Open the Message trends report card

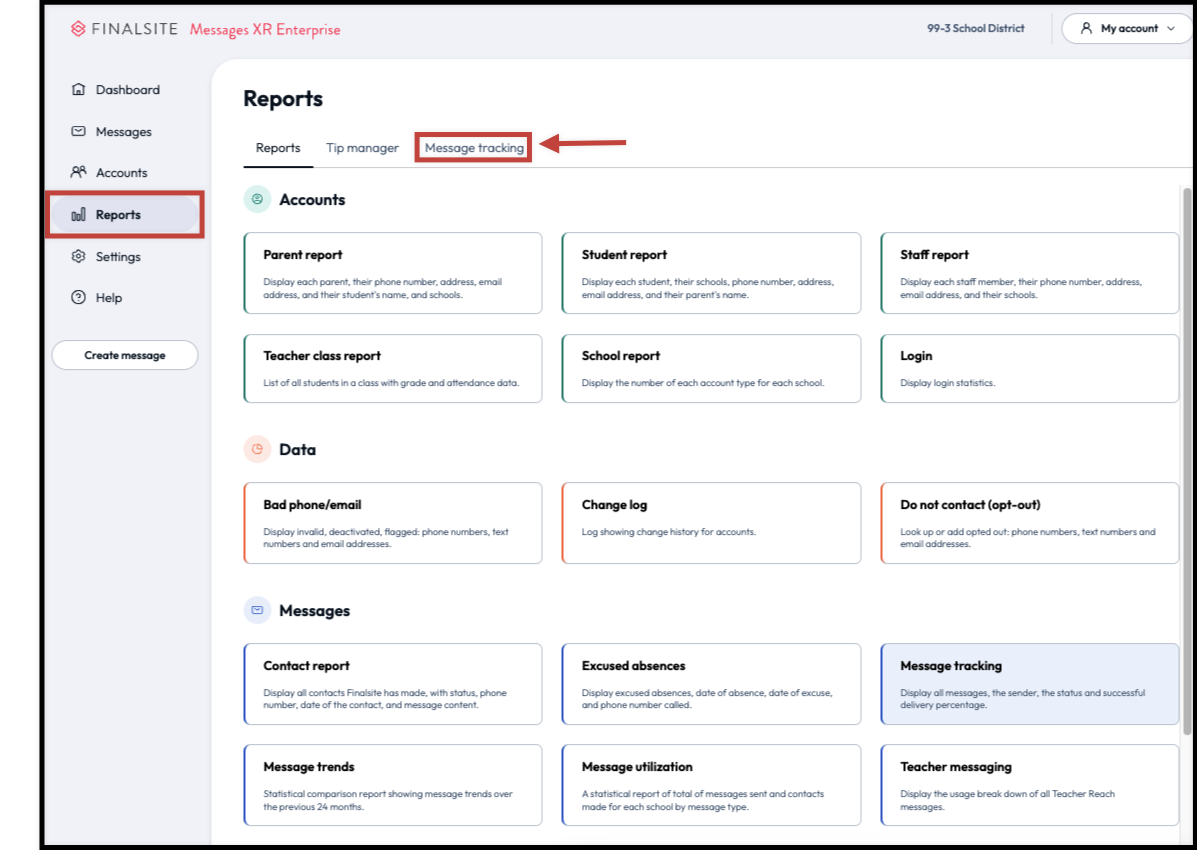coord(393,785)
